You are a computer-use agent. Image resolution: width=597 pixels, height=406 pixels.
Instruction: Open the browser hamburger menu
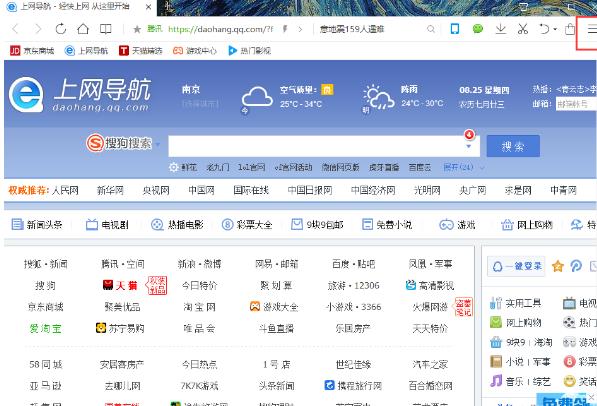click(592, 29)
